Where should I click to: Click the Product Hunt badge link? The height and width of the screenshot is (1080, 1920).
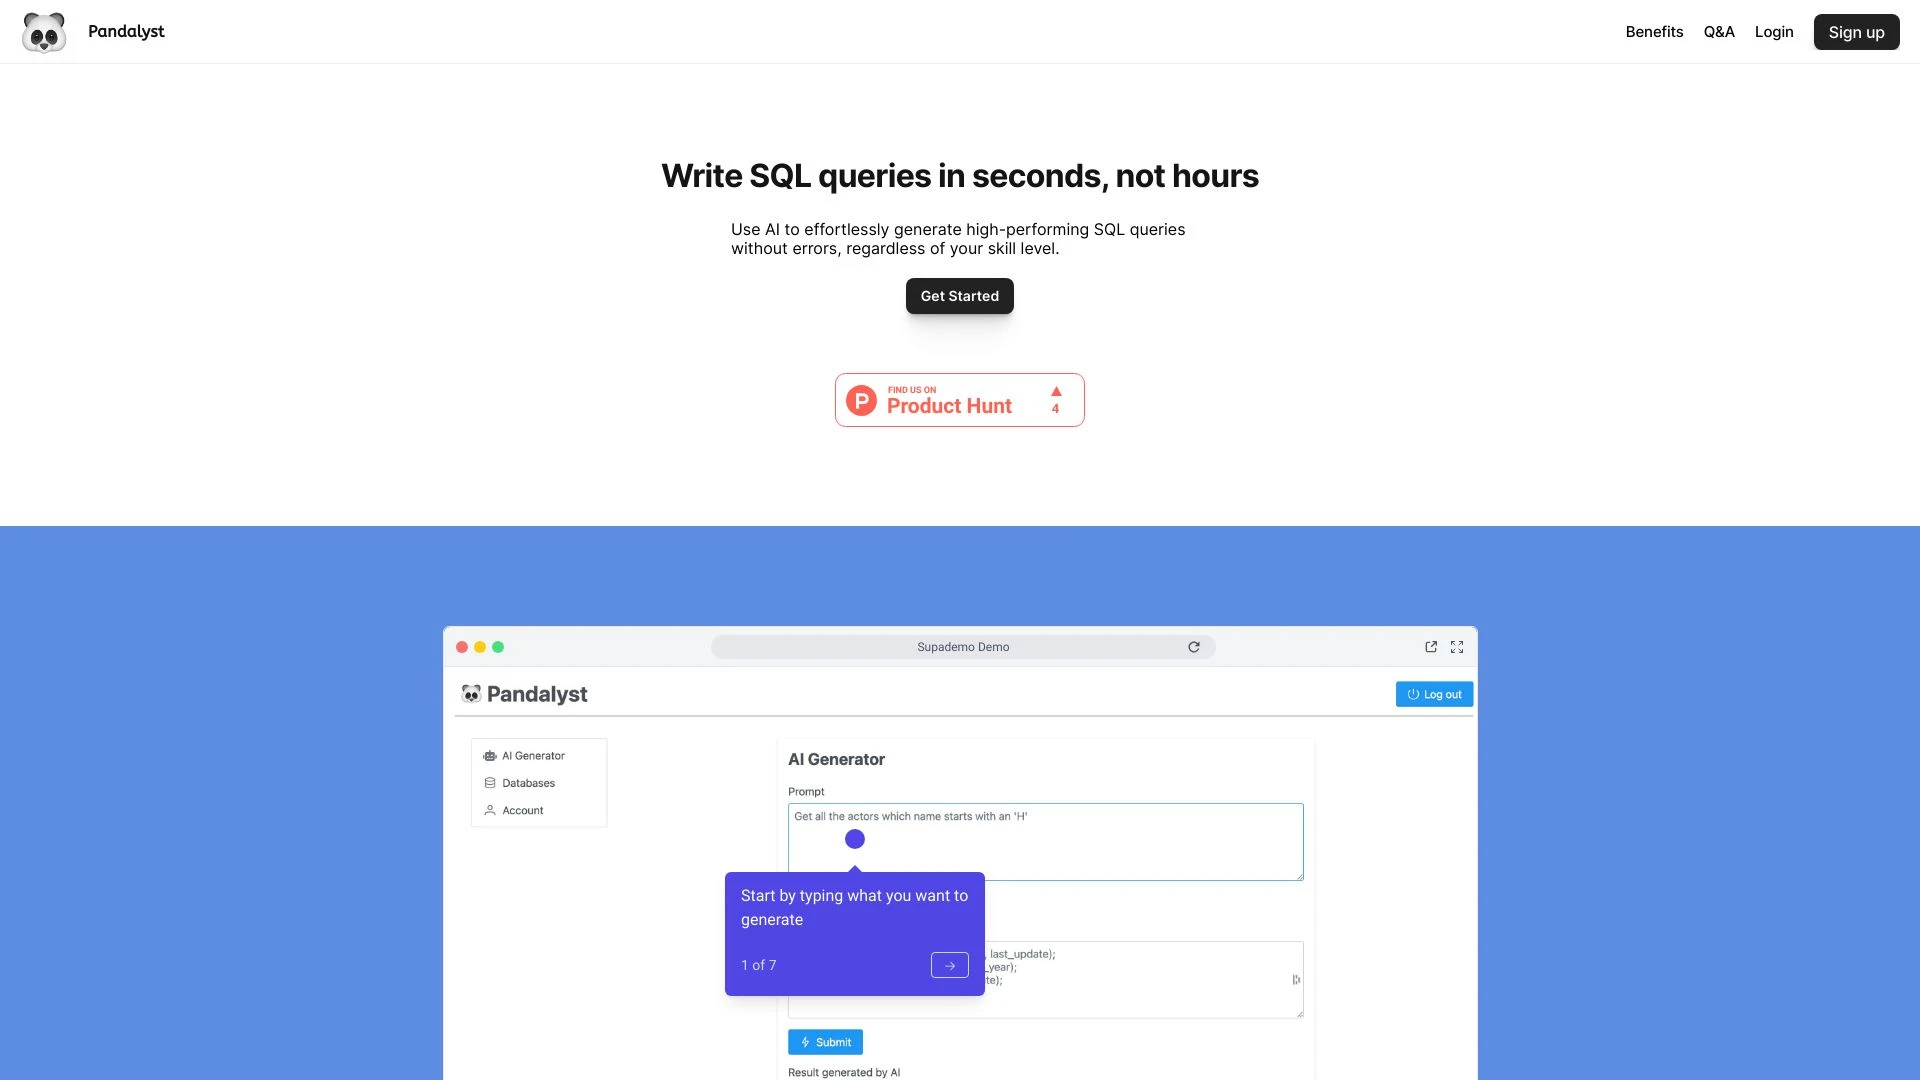point(959,400)
